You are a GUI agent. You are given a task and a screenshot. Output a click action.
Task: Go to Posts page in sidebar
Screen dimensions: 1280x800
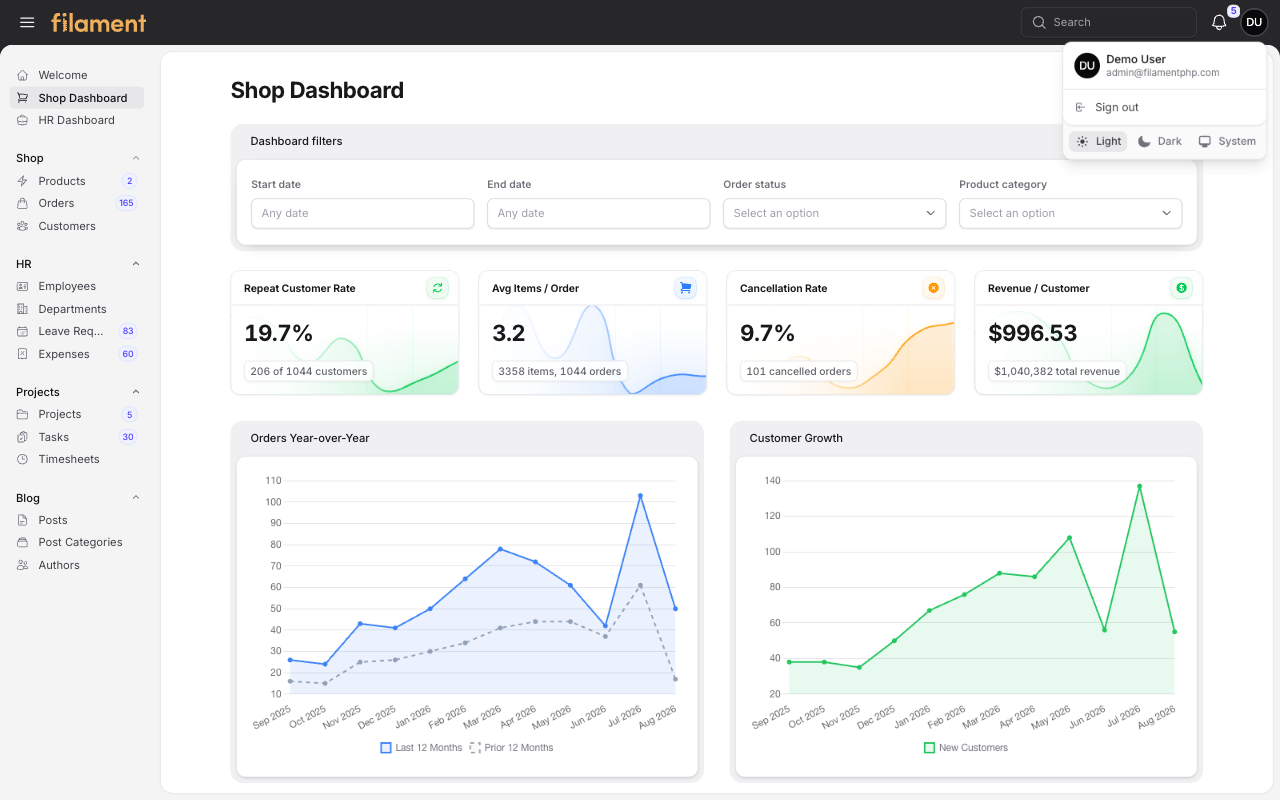(77, 520)
